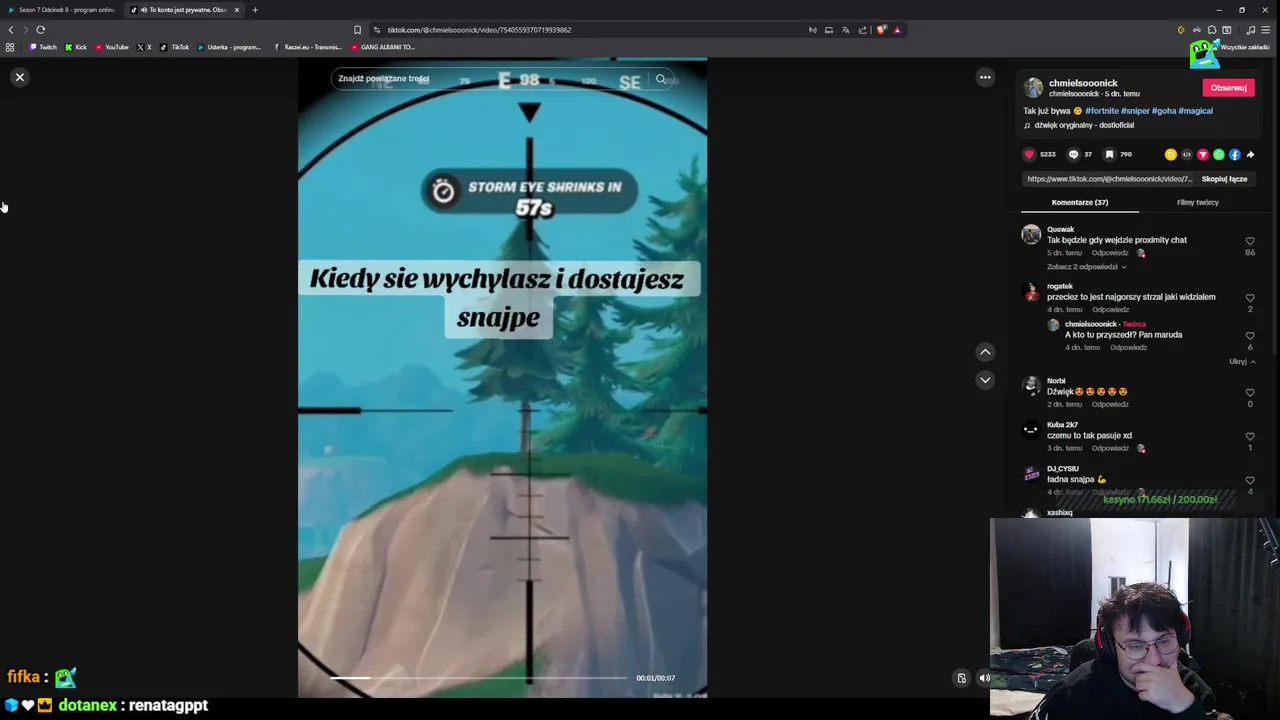Open the original sound 'dźwięk oryginalny - dostioficial'
1280x720 pixels.
[x=1084, y=125]
